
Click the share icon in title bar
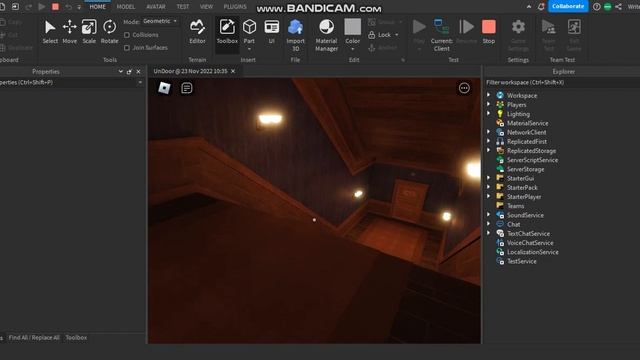[618, 7]
